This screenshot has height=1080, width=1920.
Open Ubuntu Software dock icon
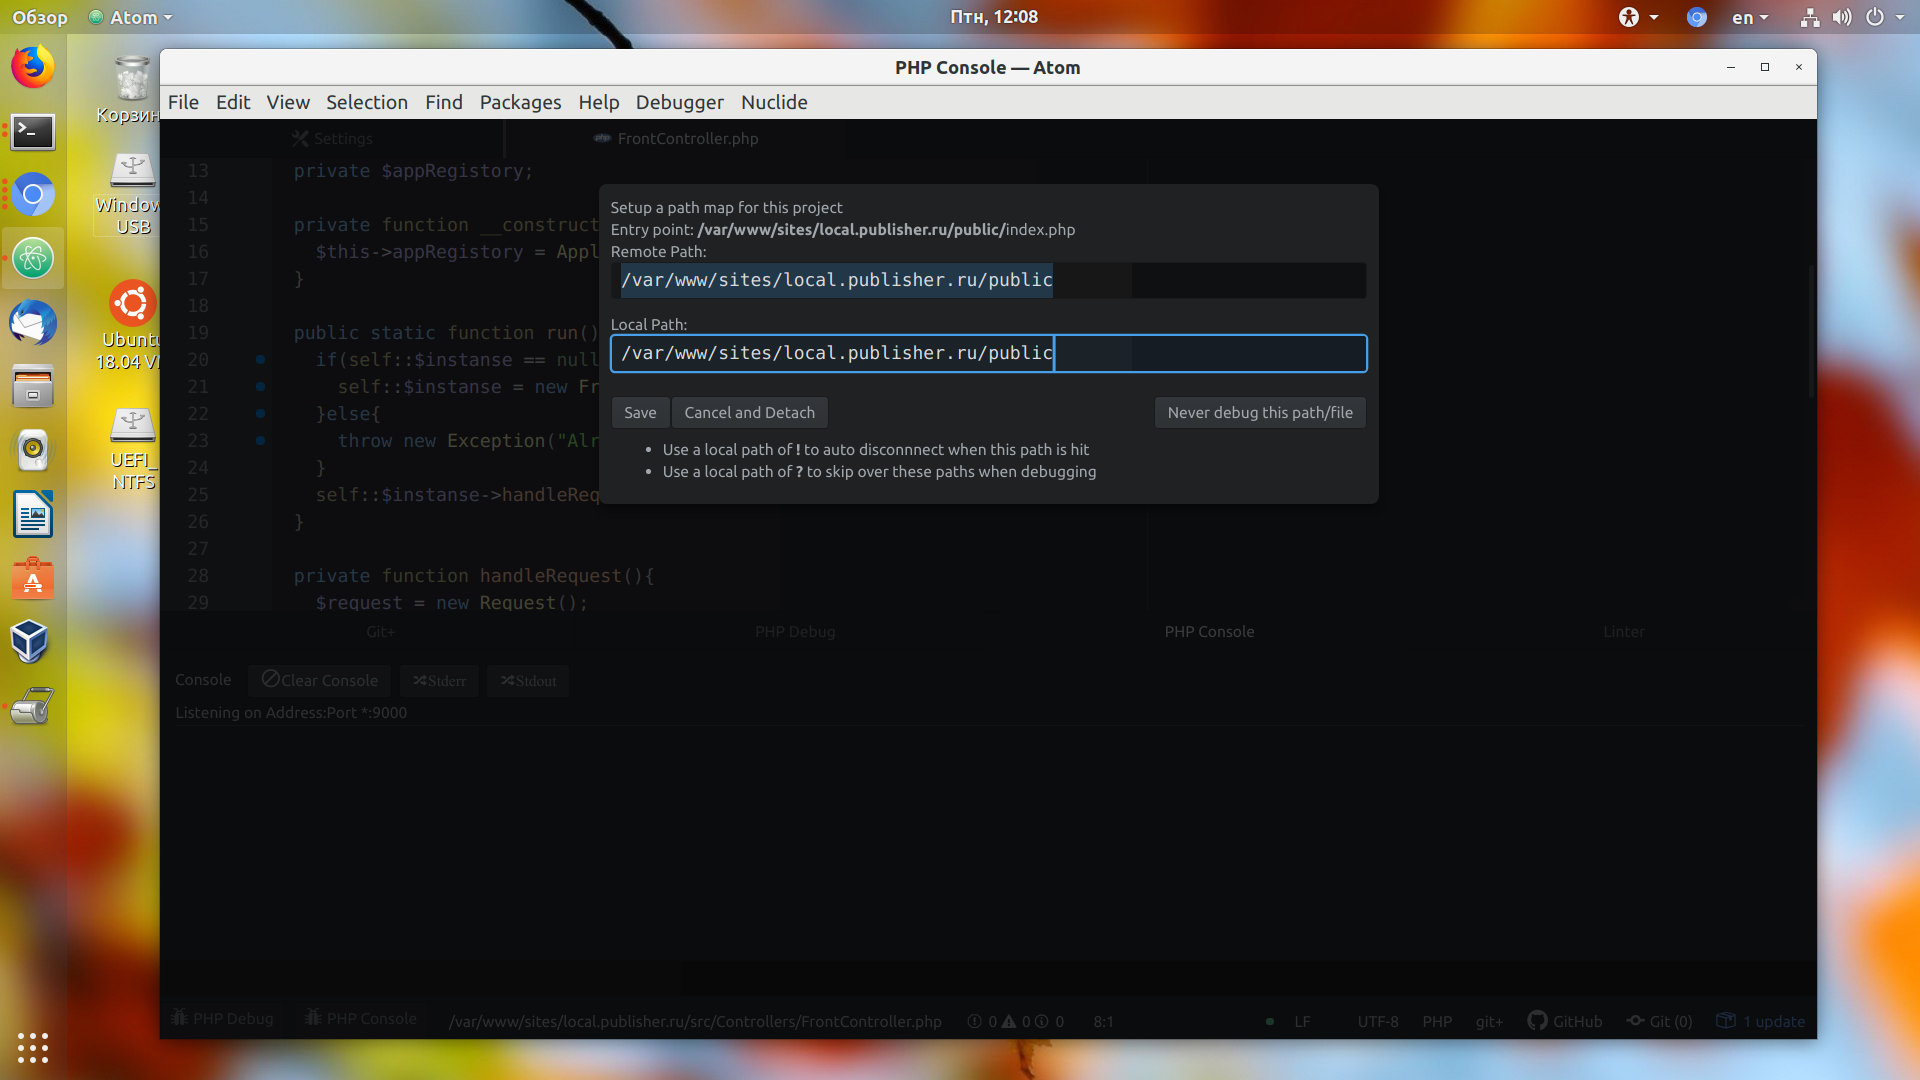tap(33, 579)
